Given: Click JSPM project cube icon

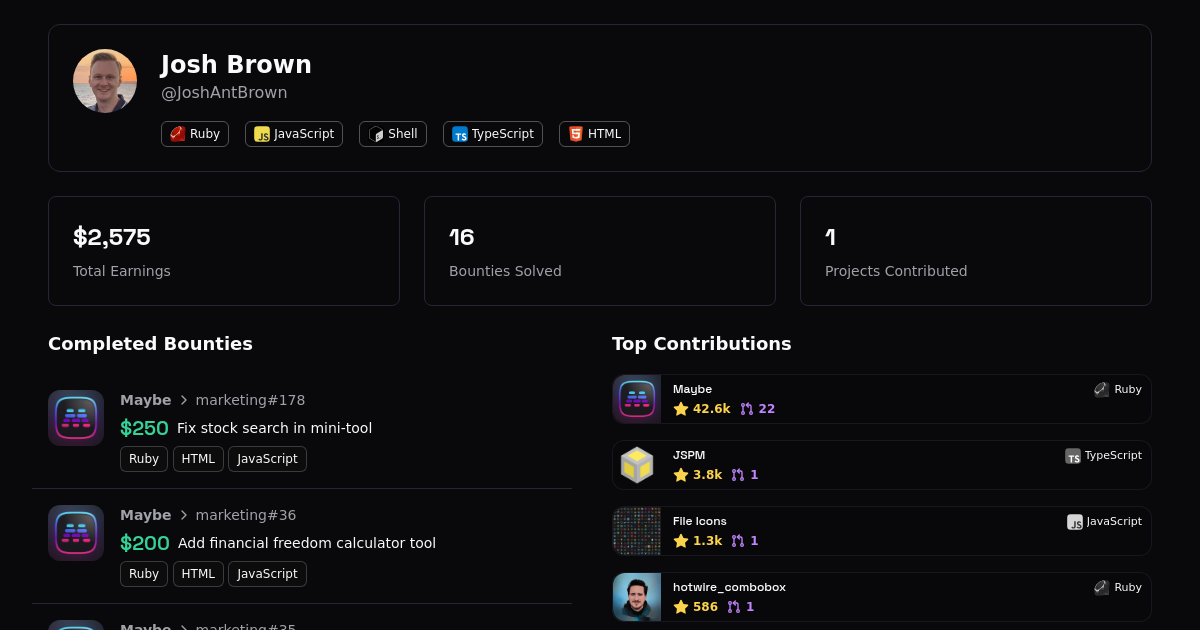Looking at the screenshot, I should point(637,465).
